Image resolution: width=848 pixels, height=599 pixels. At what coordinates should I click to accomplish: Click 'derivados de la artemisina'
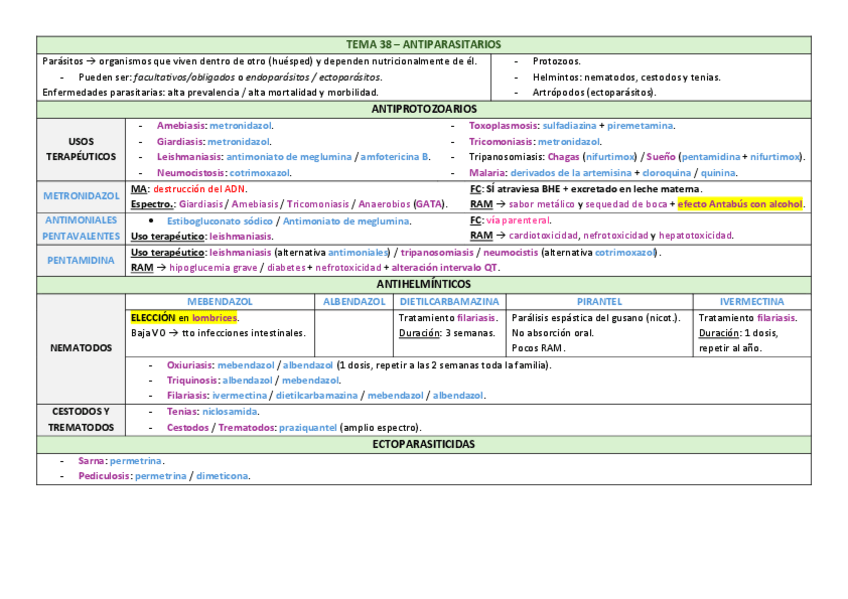[x=571, y=173]
